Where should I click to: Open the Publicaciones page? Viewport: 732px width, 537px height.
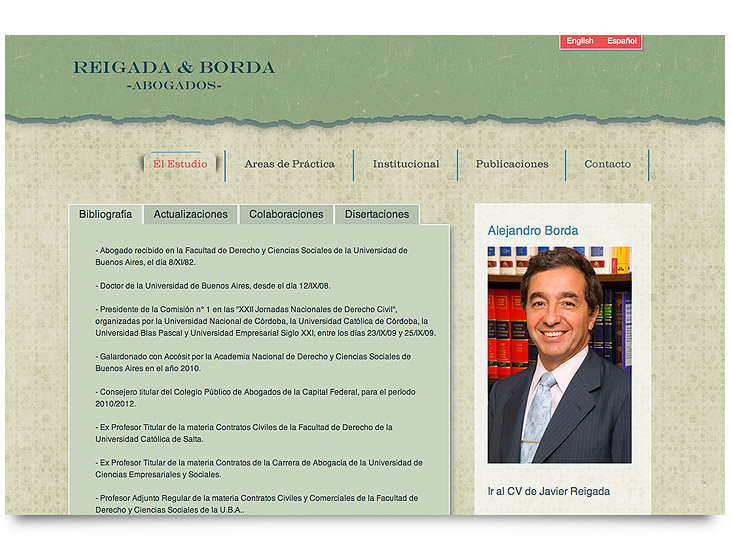(512, 164)
